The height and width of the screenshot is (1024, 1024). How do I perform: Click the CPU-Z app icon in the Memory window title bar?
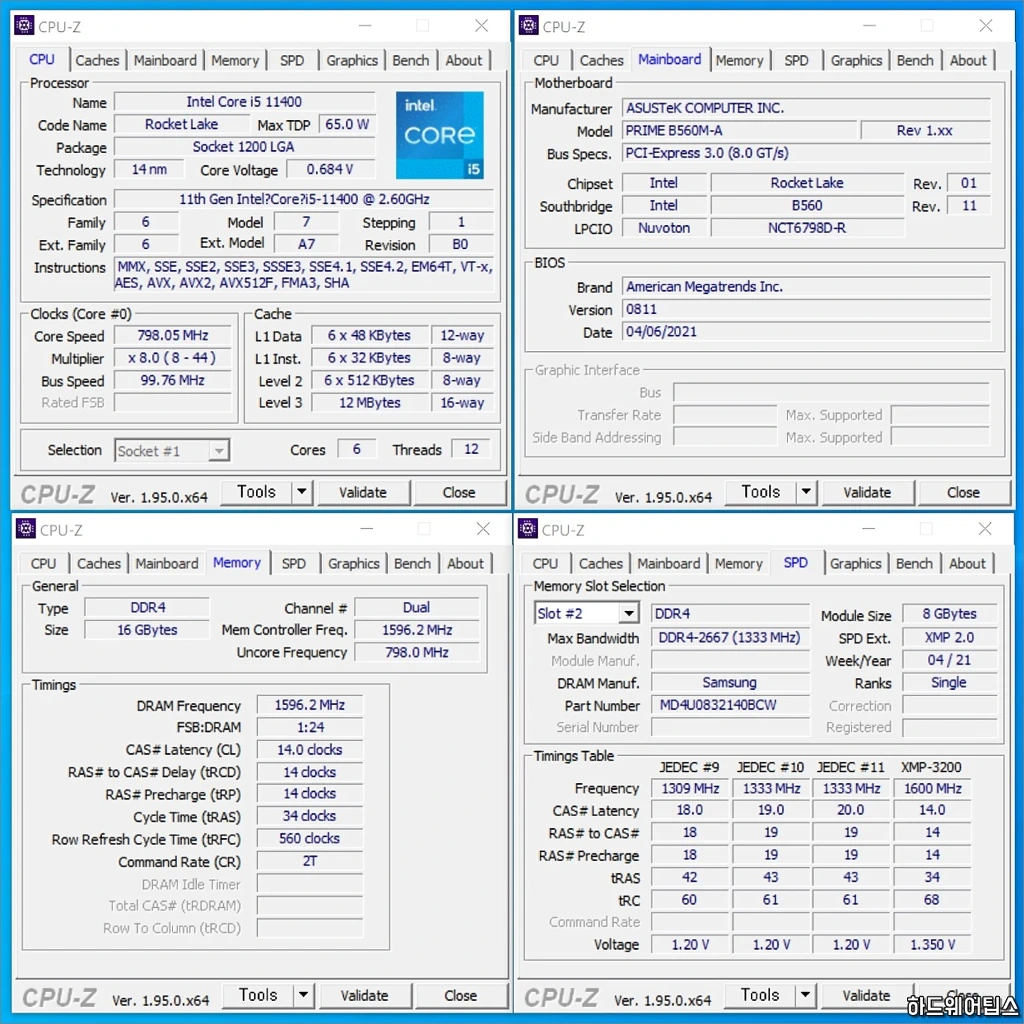(25, 528)
